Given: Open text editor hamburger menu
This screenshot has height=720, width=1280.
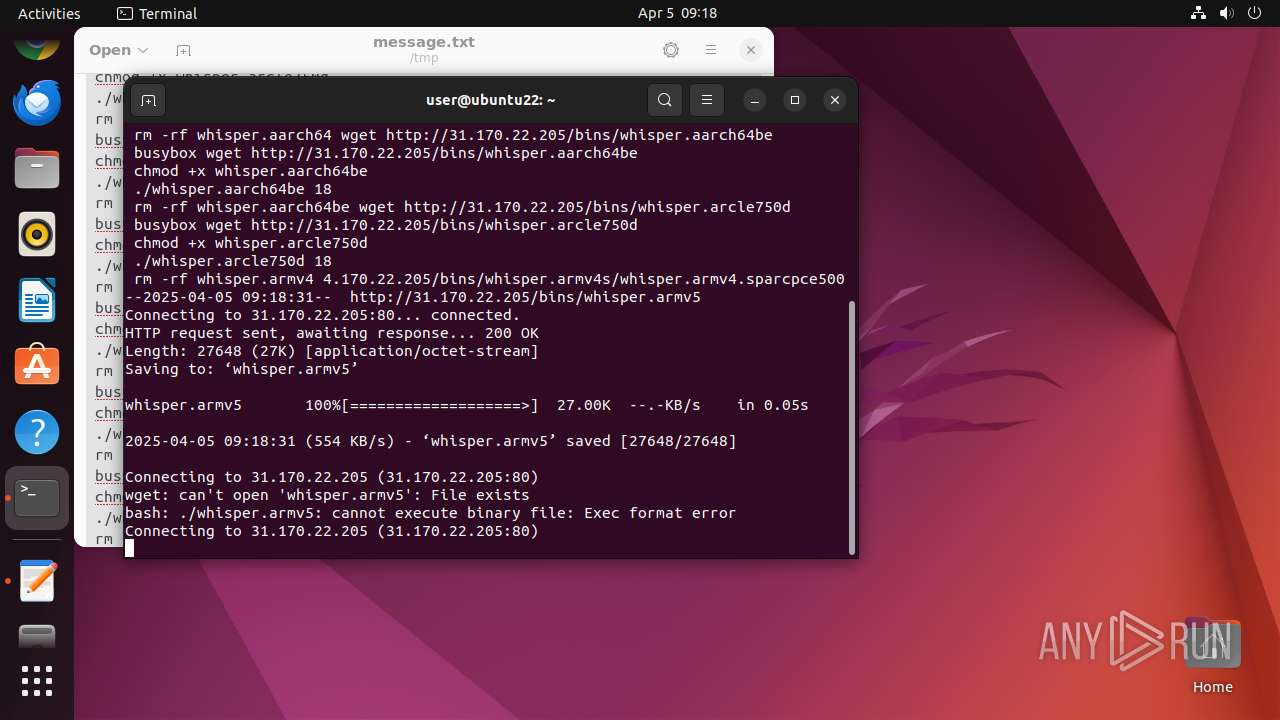Looking at the screenshot, I should [x=711, y=50].
